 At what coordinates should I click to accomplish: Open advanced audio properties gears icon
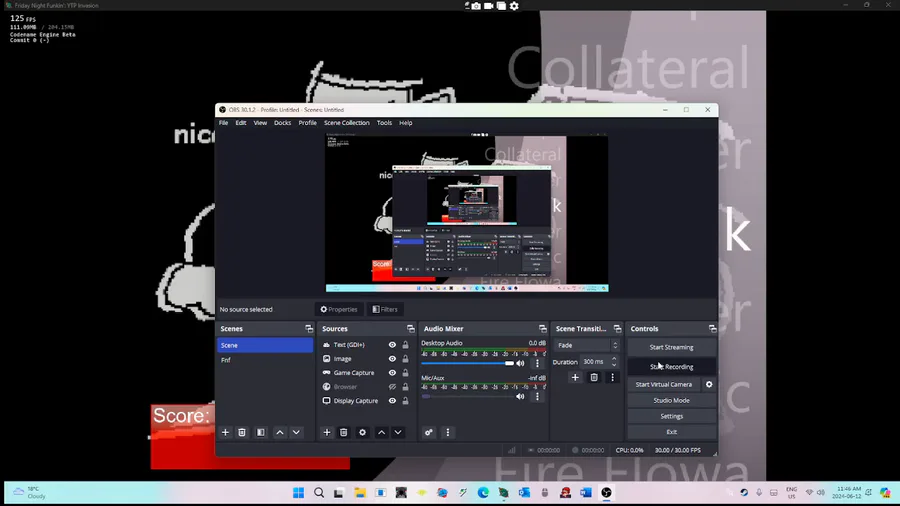429,433
